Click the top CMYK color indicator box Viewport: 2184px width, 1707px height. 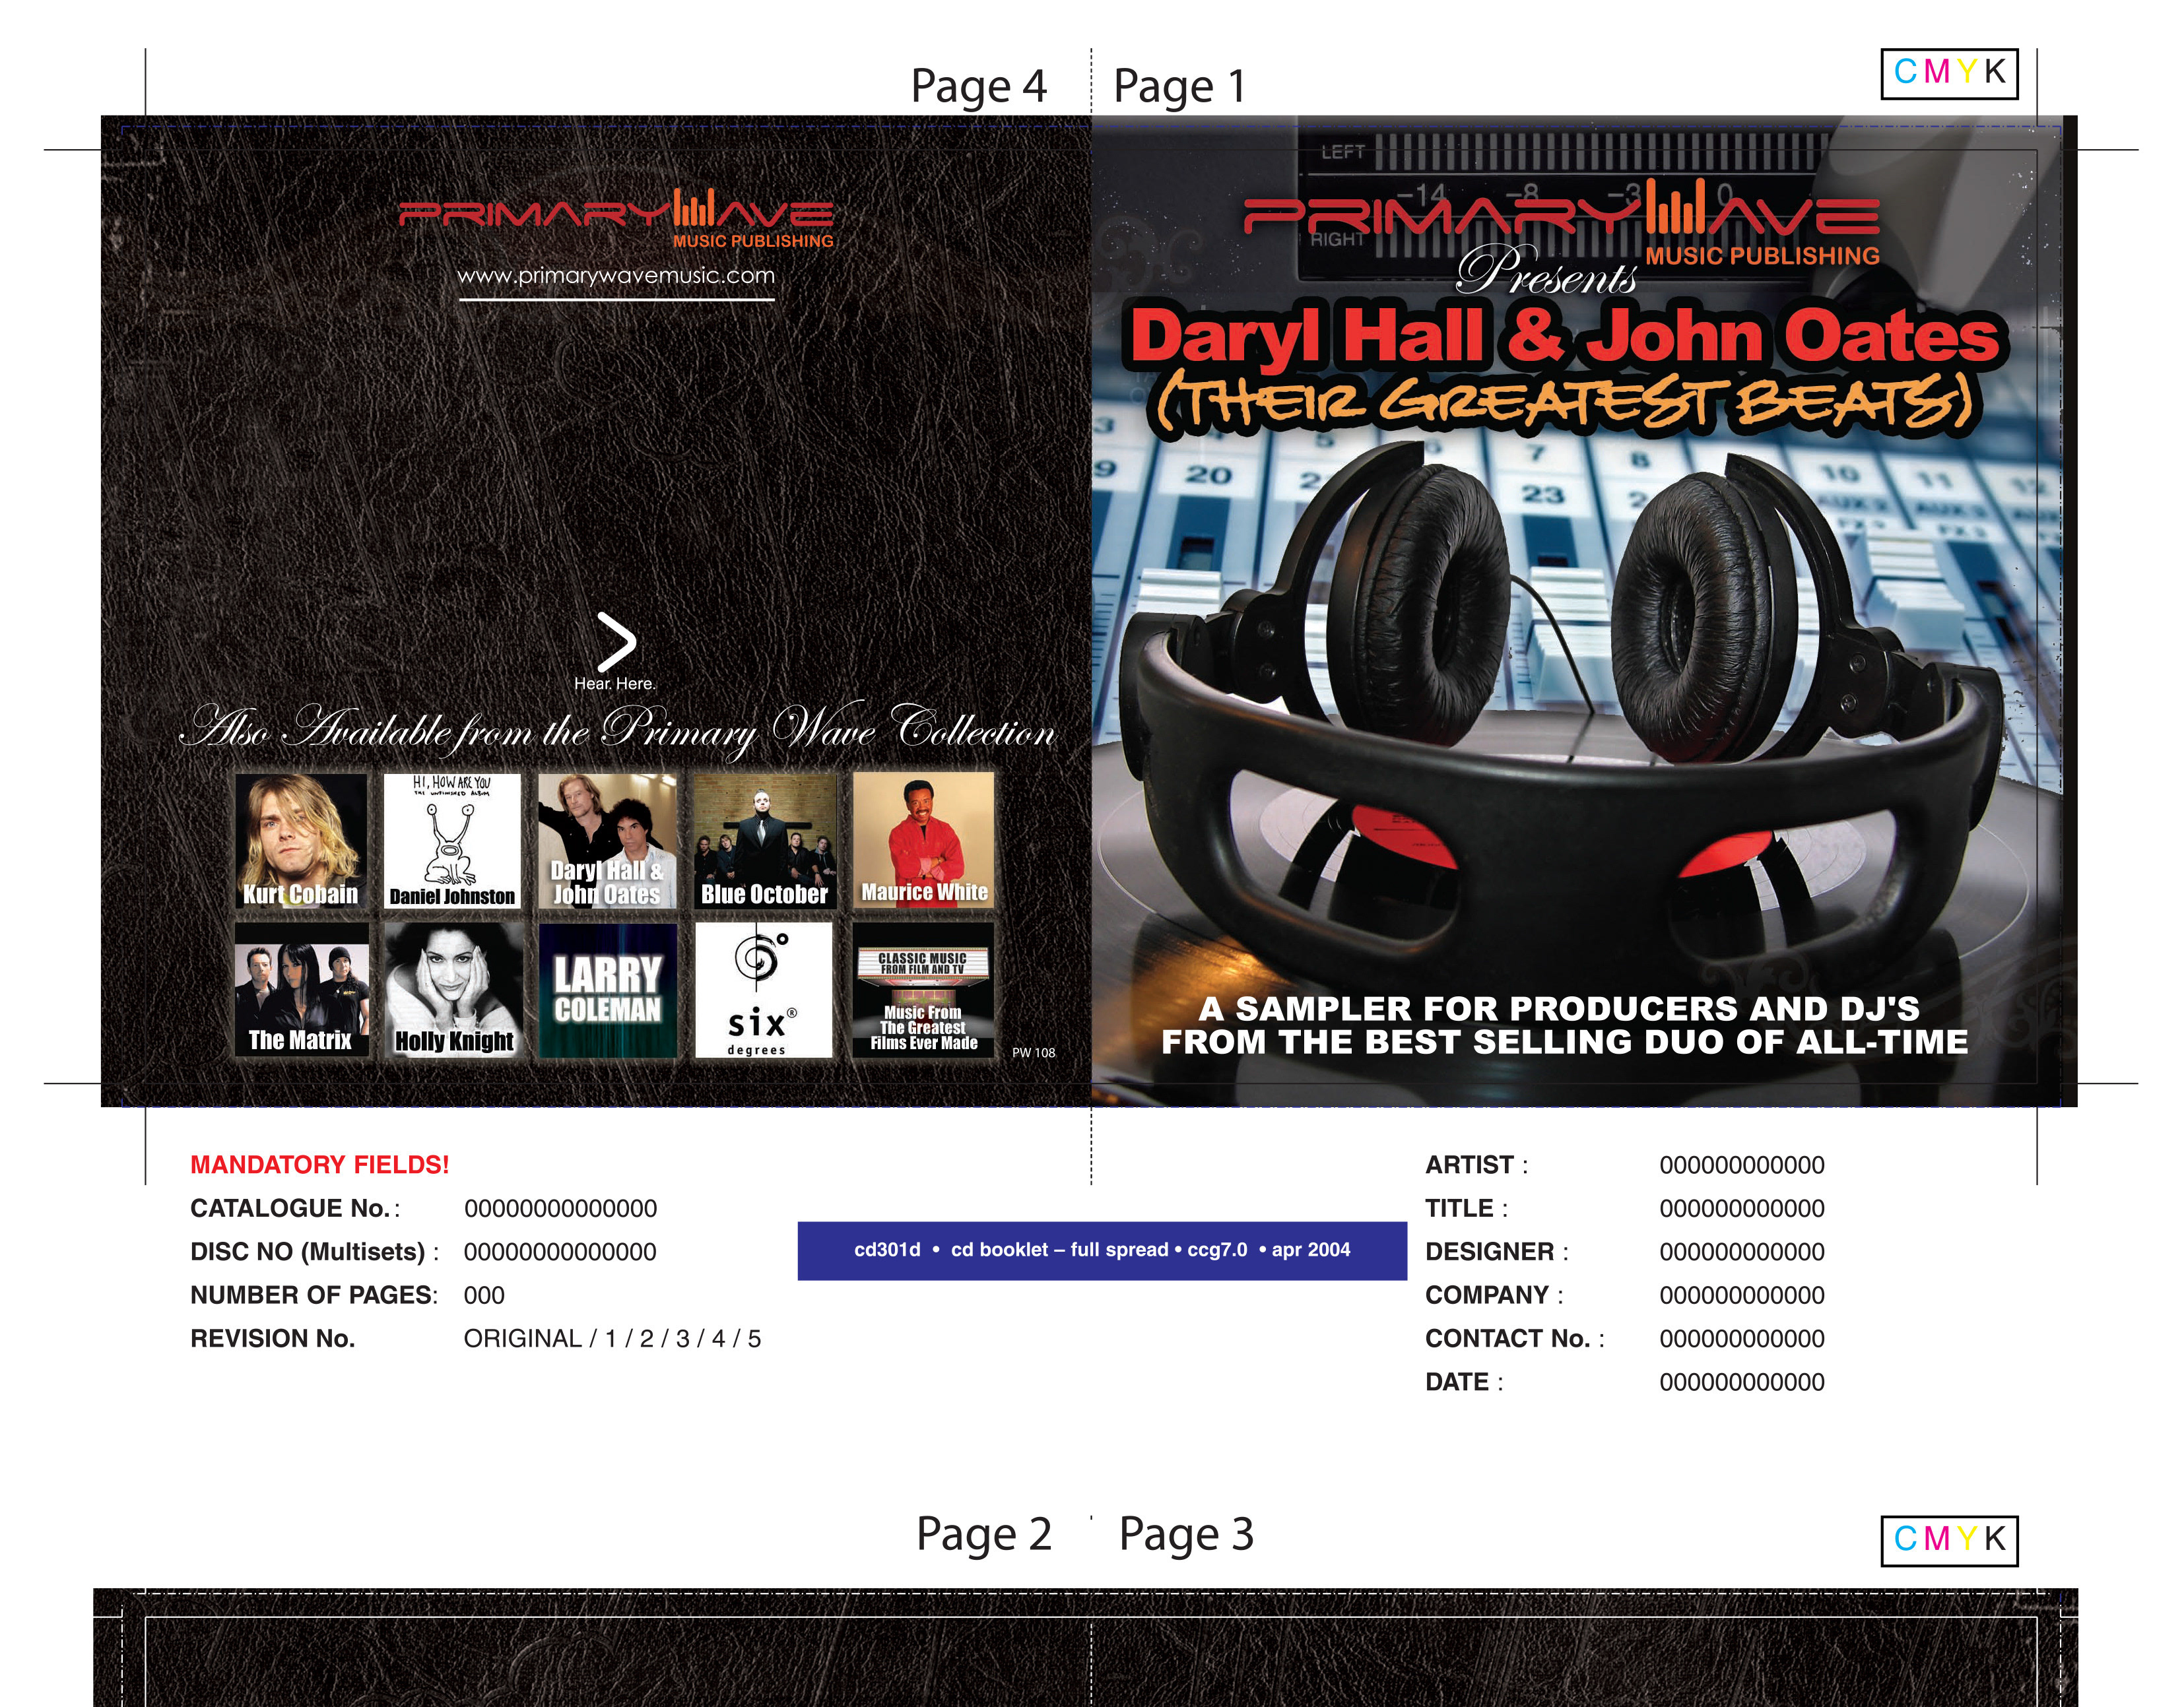pyautogui.click(x=1949, y=73)
